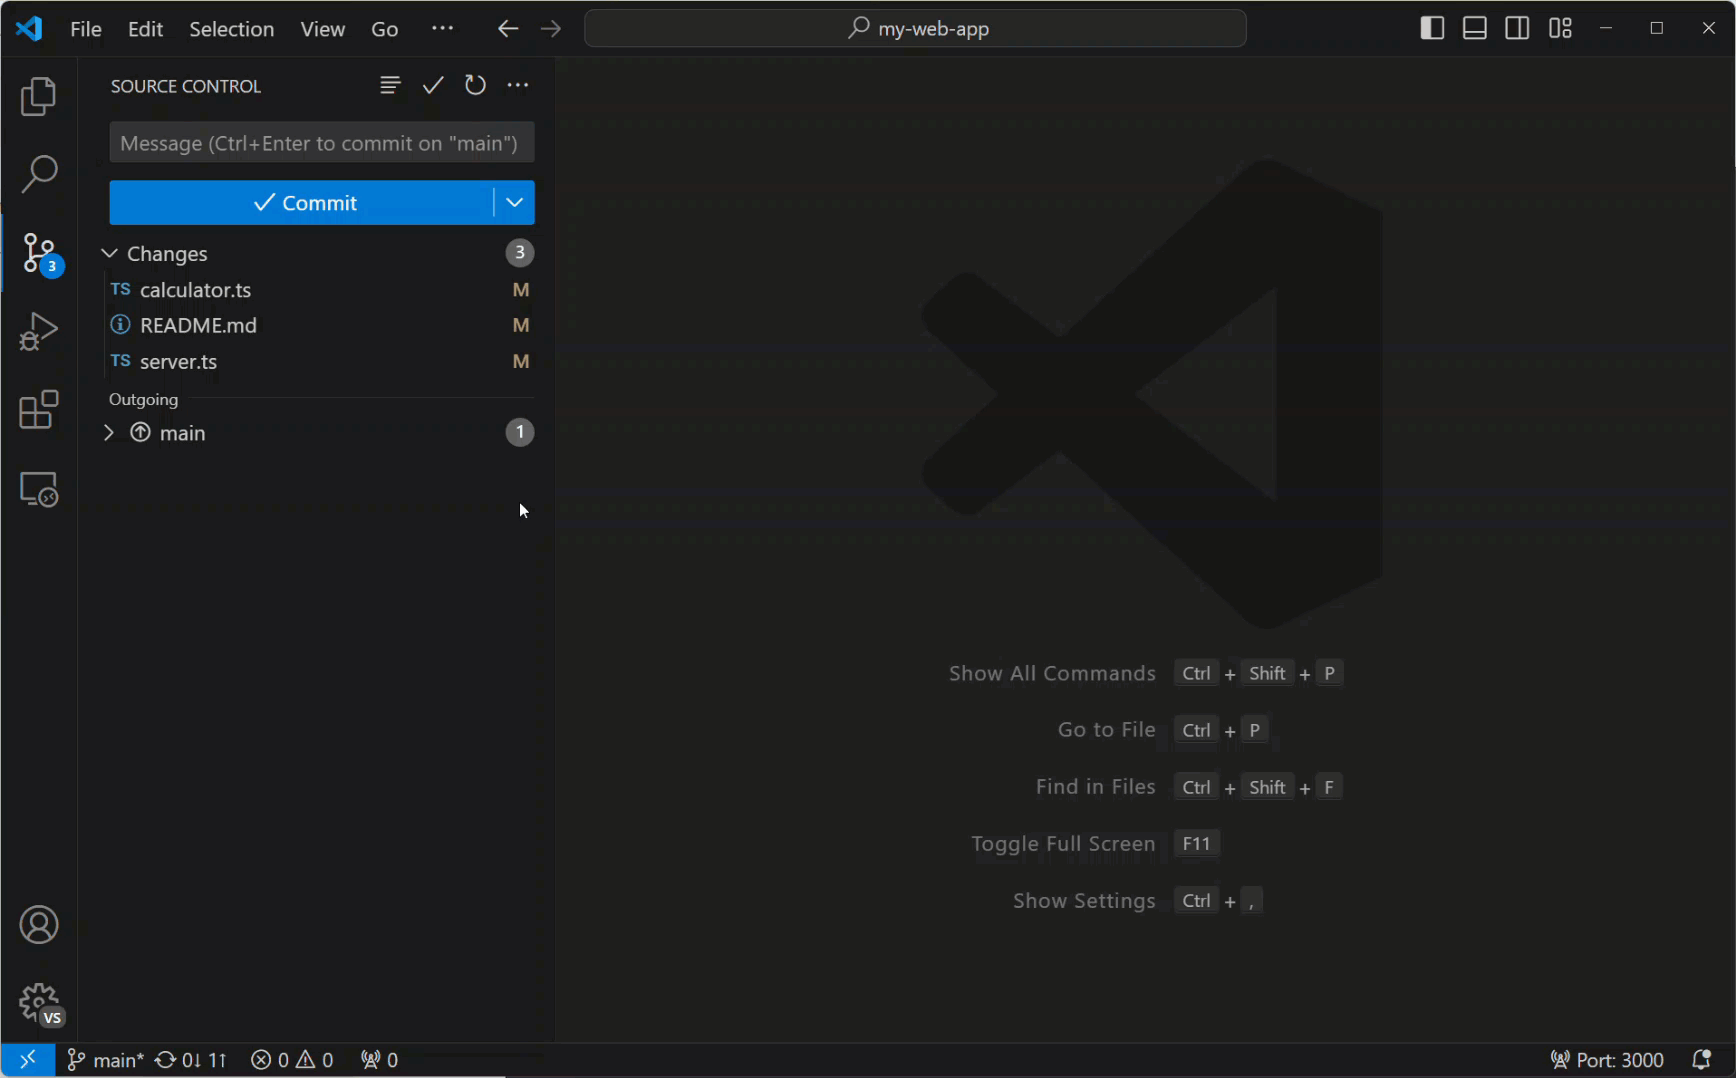The height and width of the screenshot is (1078, 1736).
Task: Open the Explorer sidebar icon
Action: (x=38, y=95)
